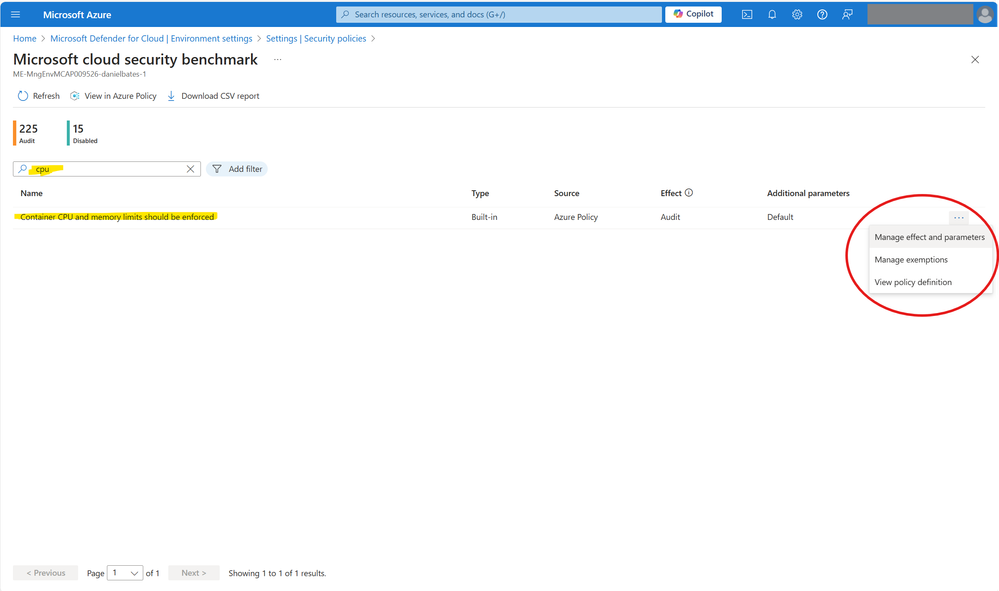Open the ellipsis next to page title

pyautogui.click(x=277, y=59)
